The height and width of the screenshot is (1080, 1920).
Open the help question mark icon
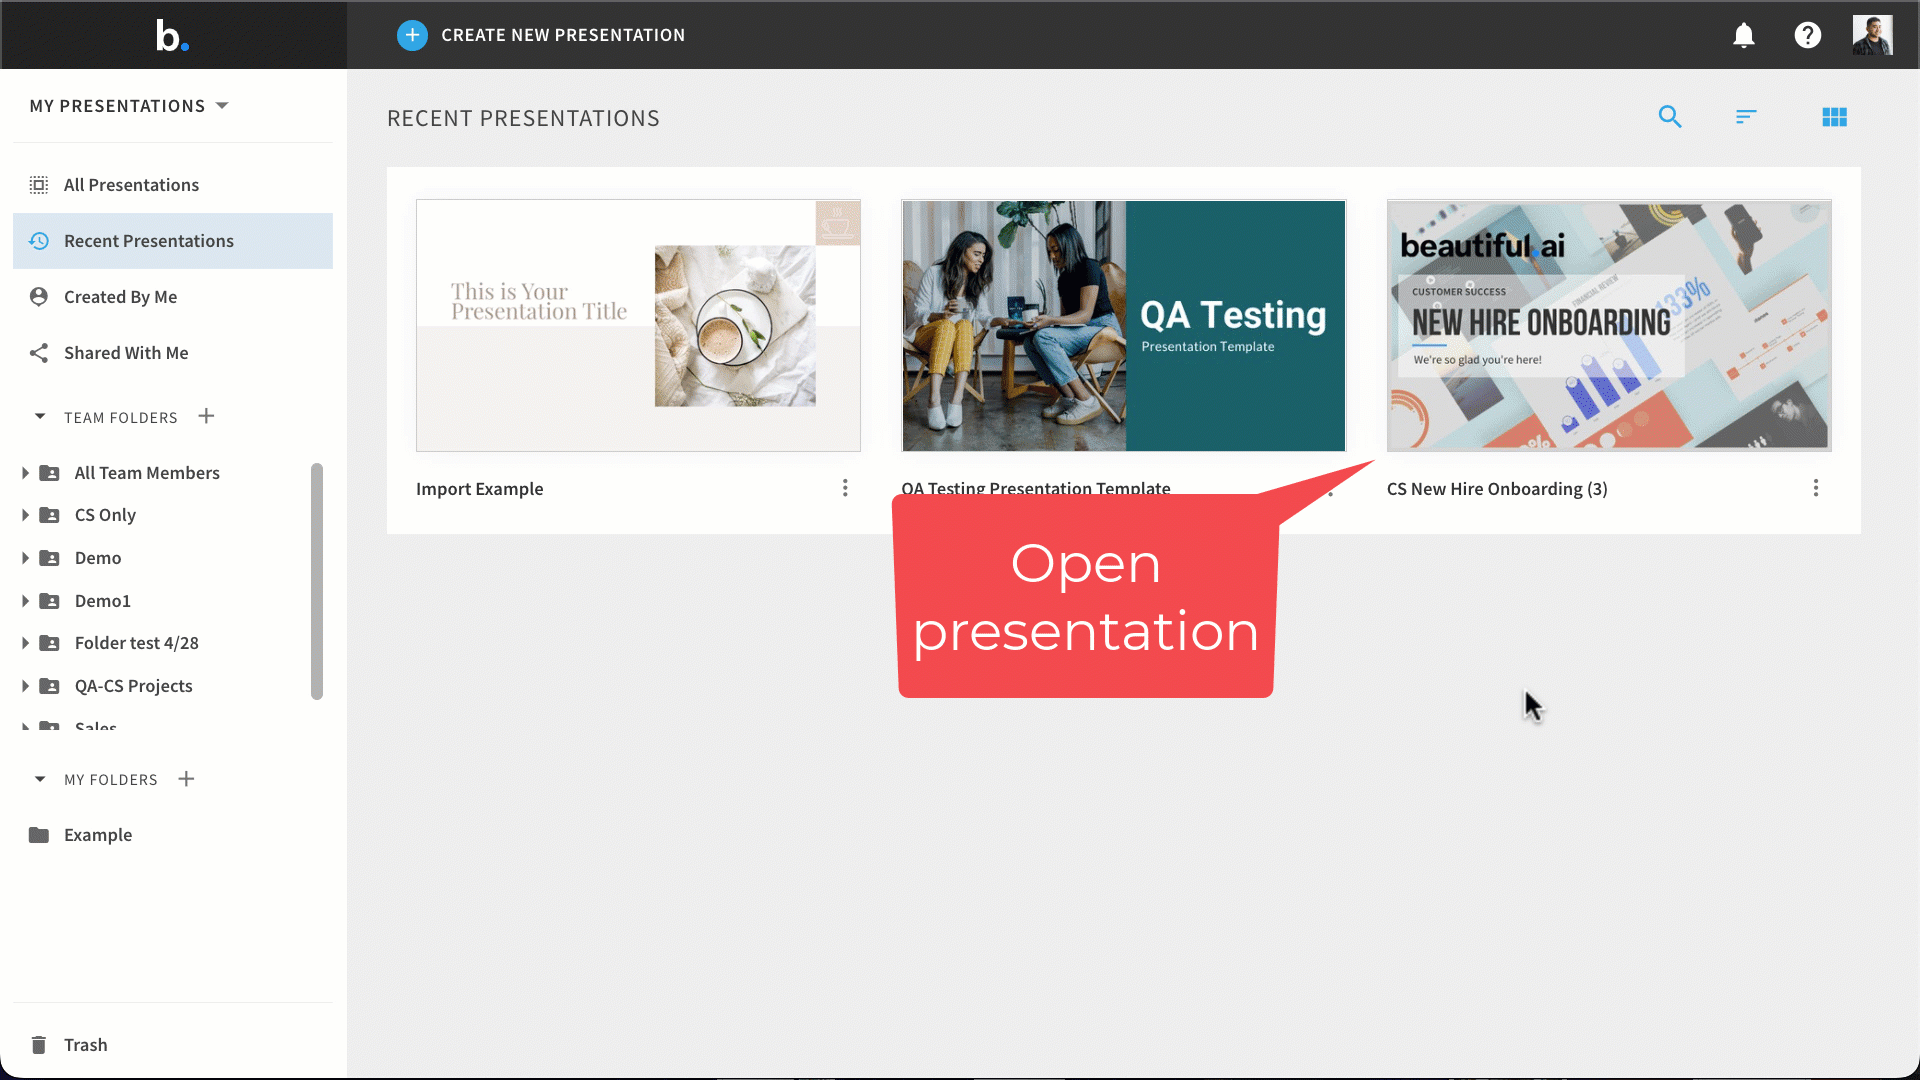(1807, 35)
